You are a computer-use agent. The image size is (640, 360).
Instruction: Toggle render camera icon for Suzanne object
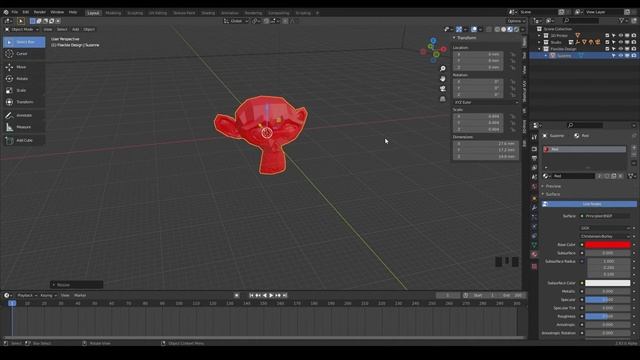(x=634, y=56)
